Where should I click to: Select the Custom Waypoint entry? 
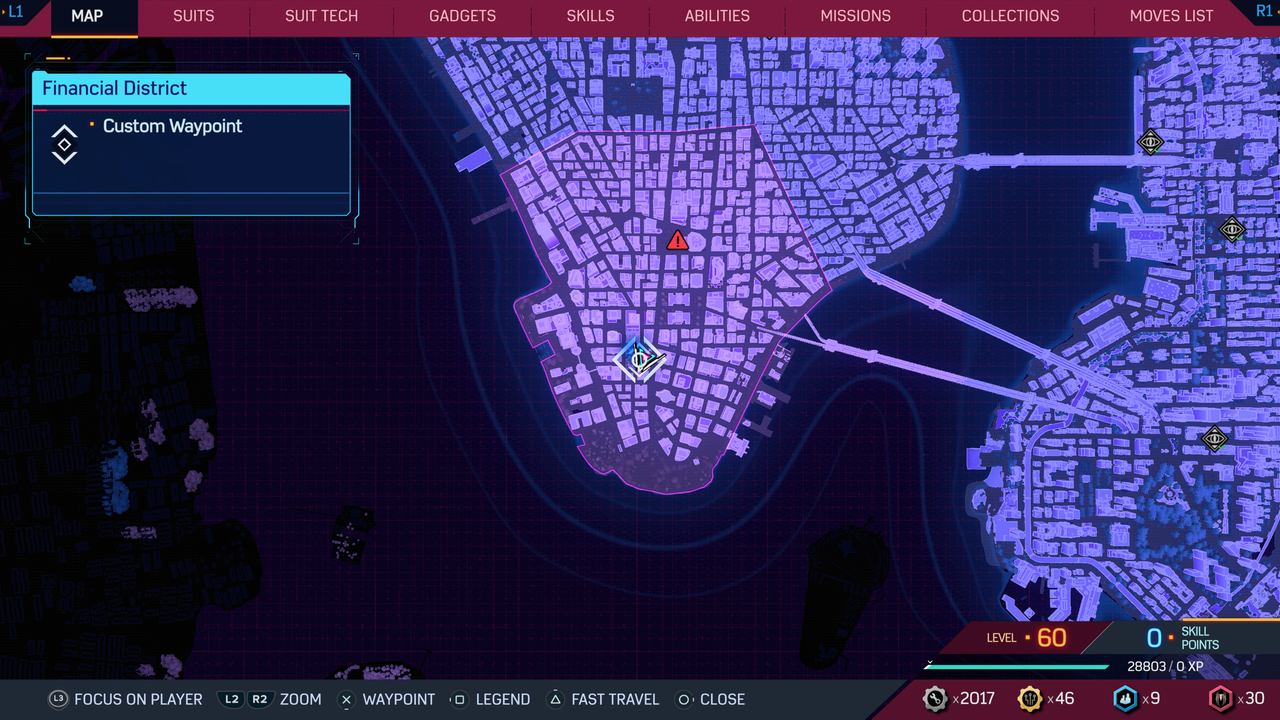pos(172,126)
